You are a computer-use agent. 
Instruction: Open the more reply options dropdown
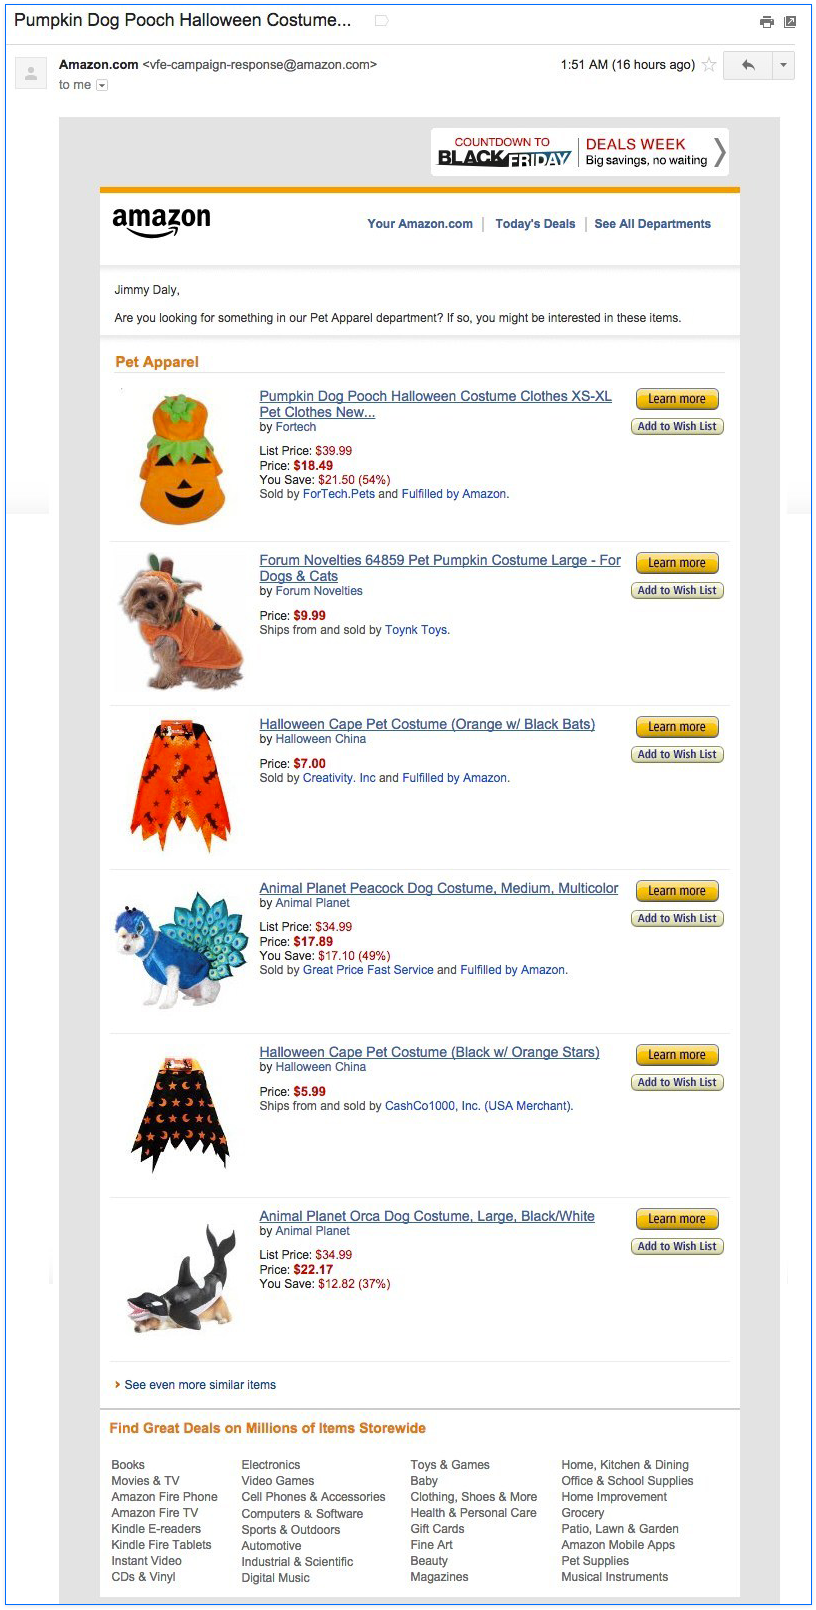coord(783,65)
